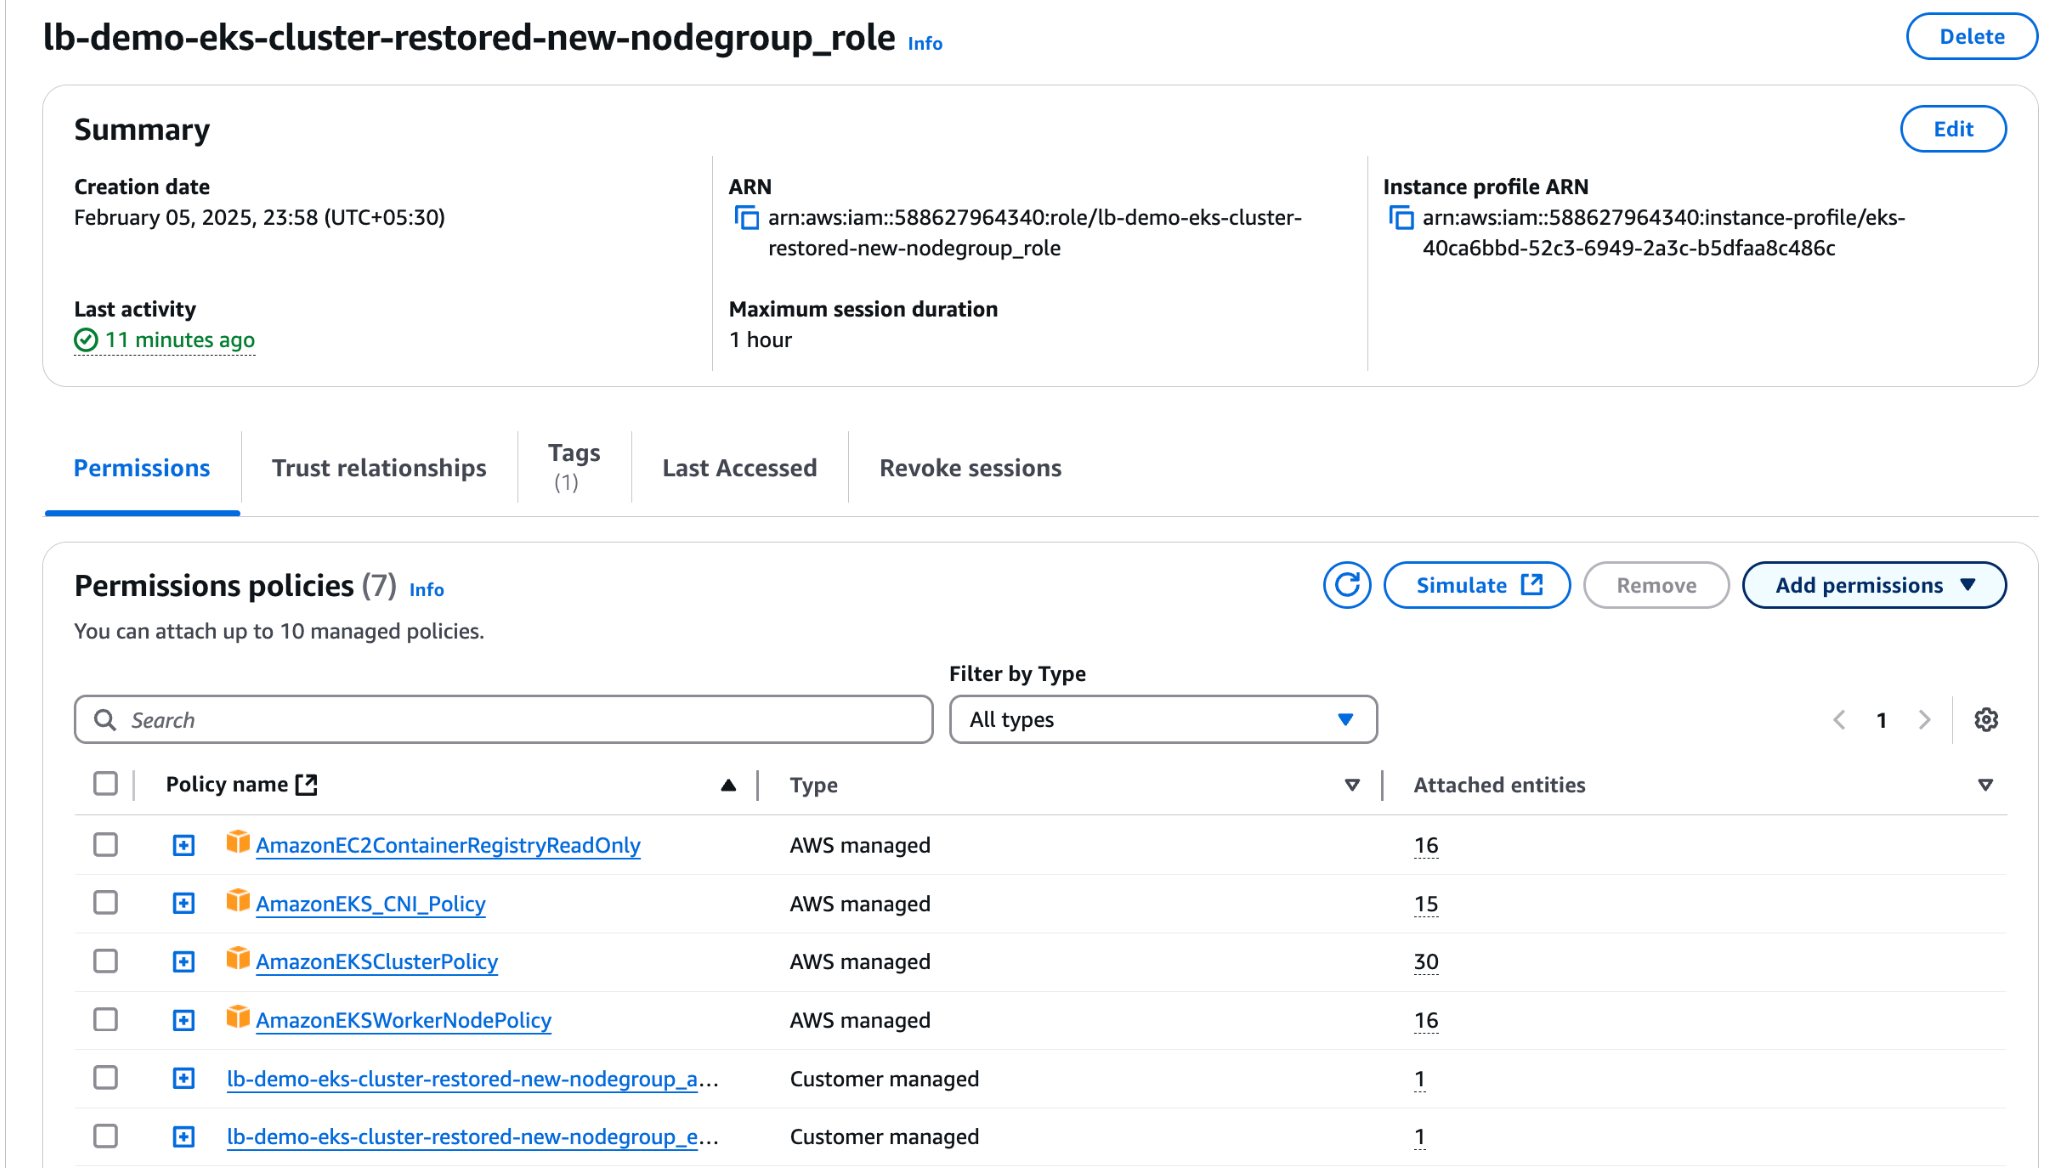
Task: Copy the role ARN with the copy icon
Action: click(747, 218)
